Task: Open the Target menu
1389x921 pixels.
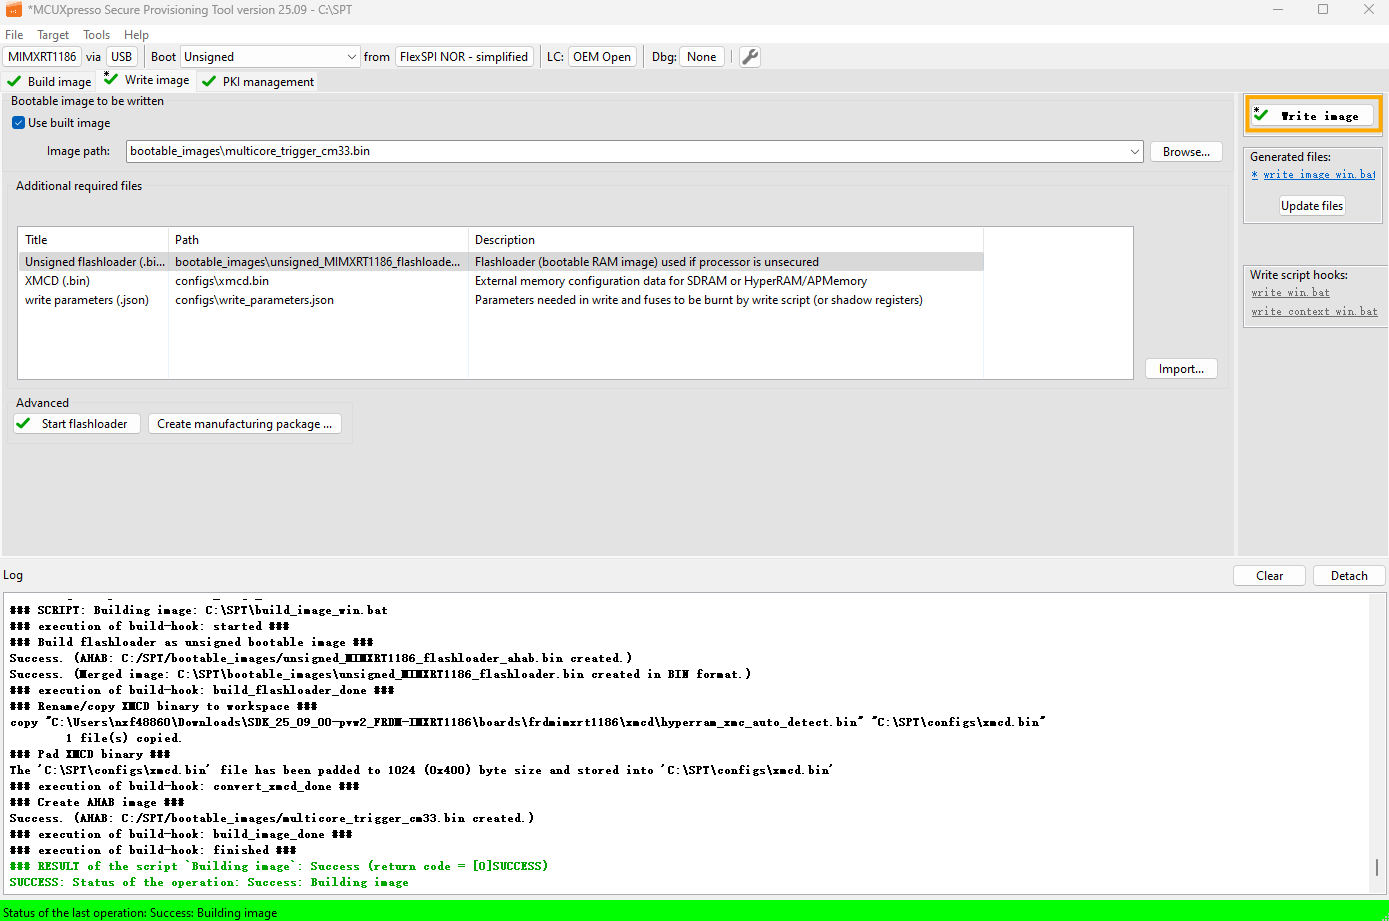Action: click(x=53, y=35)
